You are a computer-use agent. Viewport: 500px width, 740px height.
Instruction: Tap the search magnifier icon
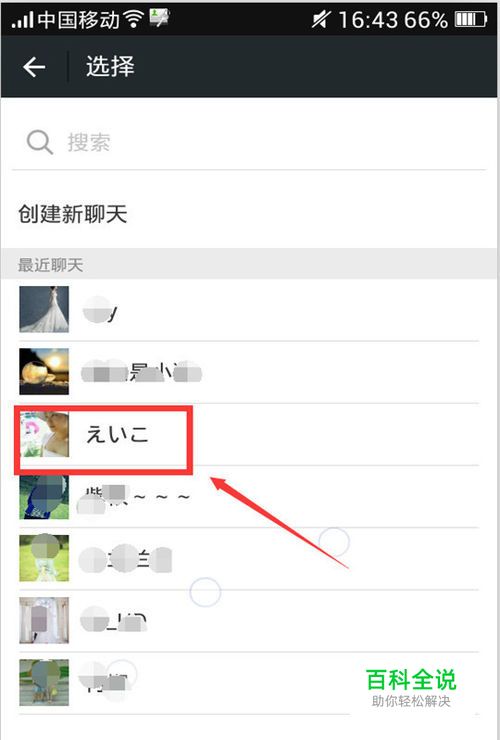pos(40,142)
